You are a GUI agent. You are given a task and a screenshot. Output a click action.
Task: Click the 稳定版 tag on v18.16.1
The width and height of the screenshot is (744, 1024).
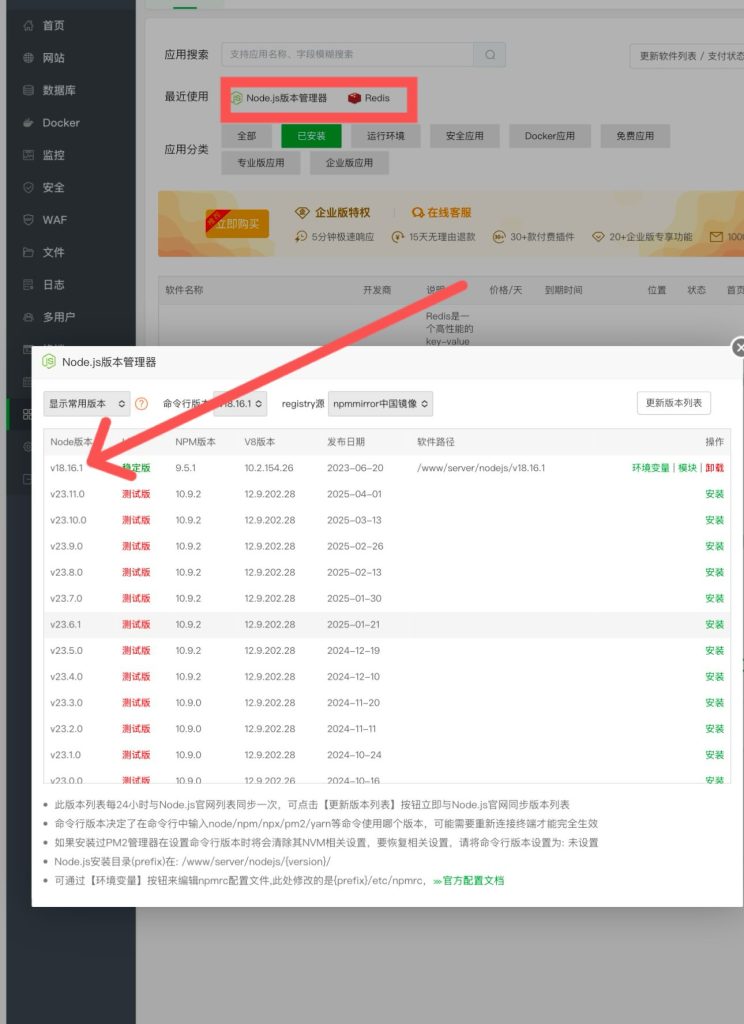[x=137, y=468]
